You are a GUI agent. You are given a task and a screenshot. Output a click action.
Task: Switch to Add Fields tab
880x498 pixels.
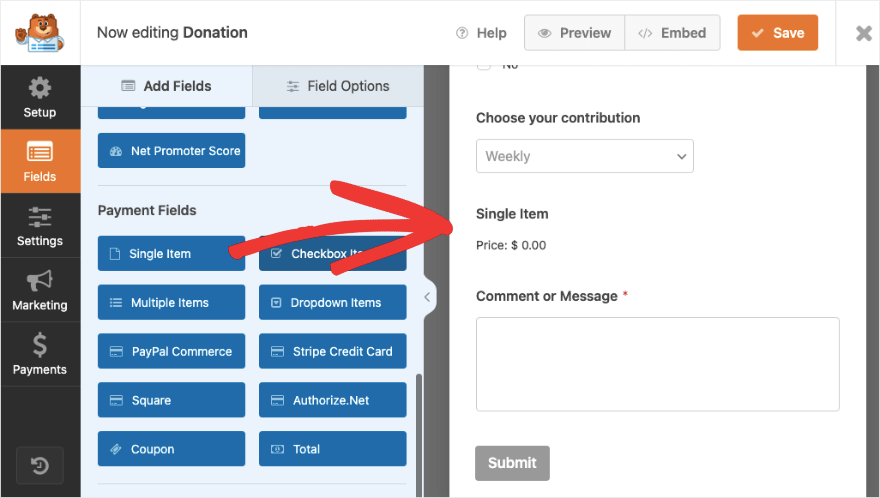(x=167, y=86)
